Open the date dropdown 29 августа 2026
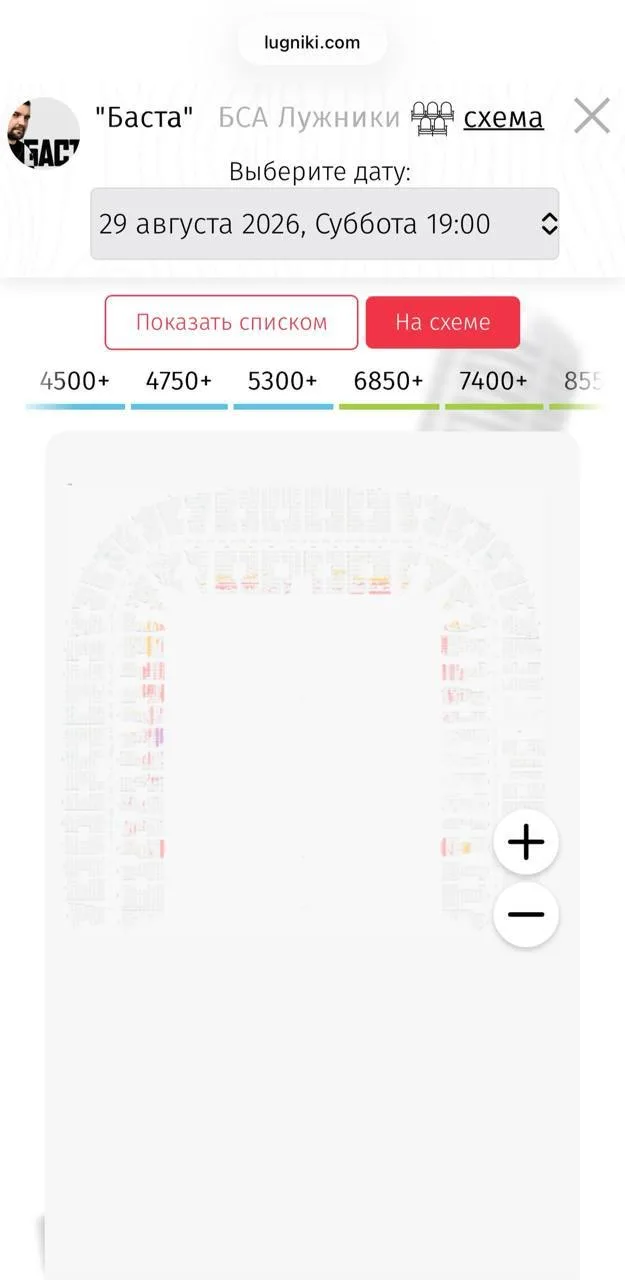This screenshot has height=1280, width=625. tap(325, 224)
